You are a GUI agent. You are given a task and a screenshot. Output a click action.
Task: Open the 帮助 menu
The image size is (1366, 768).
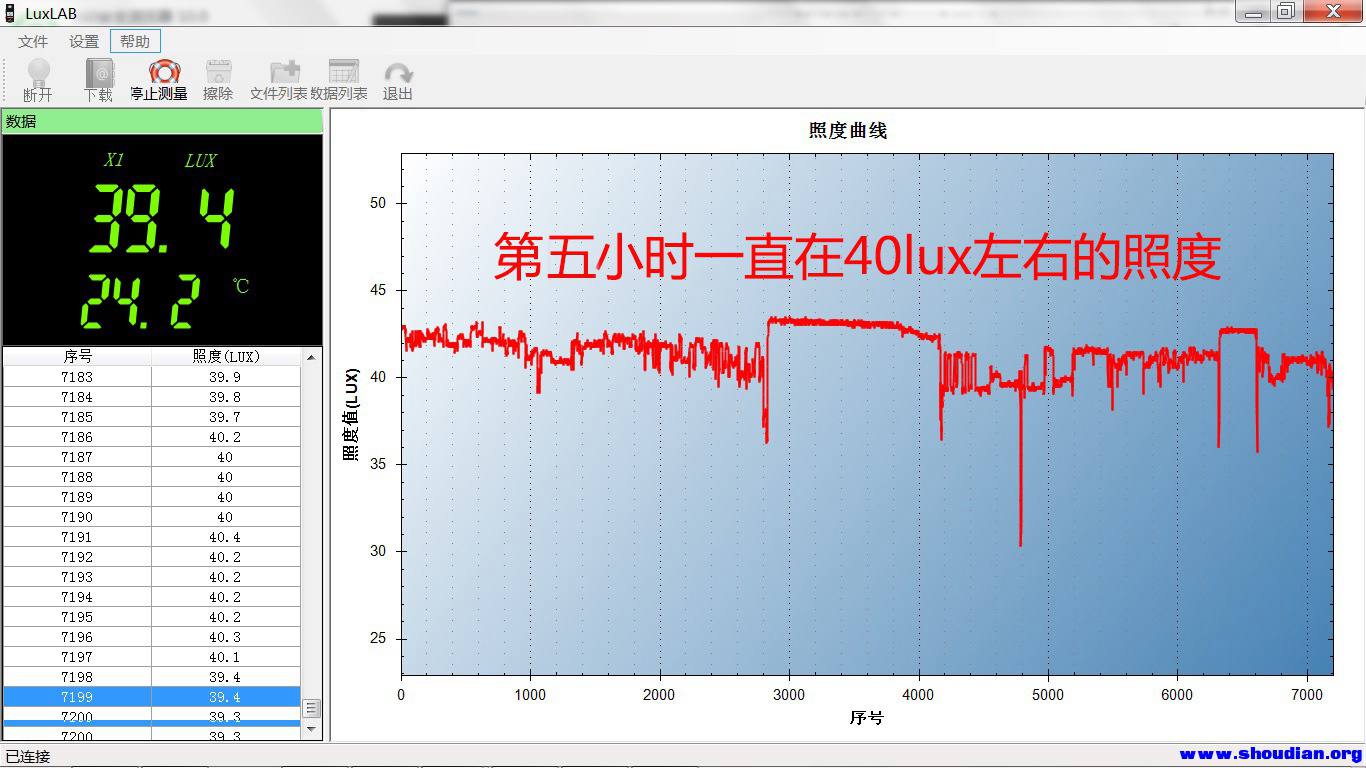135,41
